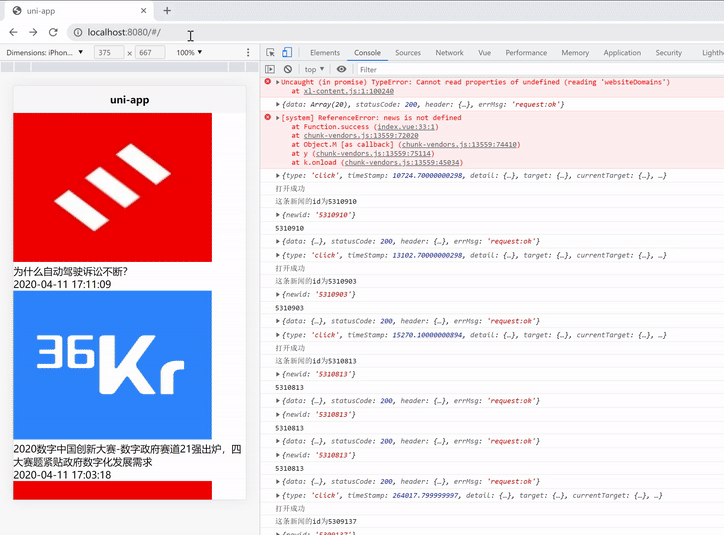Click console log 这条新闻的id为5309137
The width and height of the screenshot is (724, 535).
point(316,522)
